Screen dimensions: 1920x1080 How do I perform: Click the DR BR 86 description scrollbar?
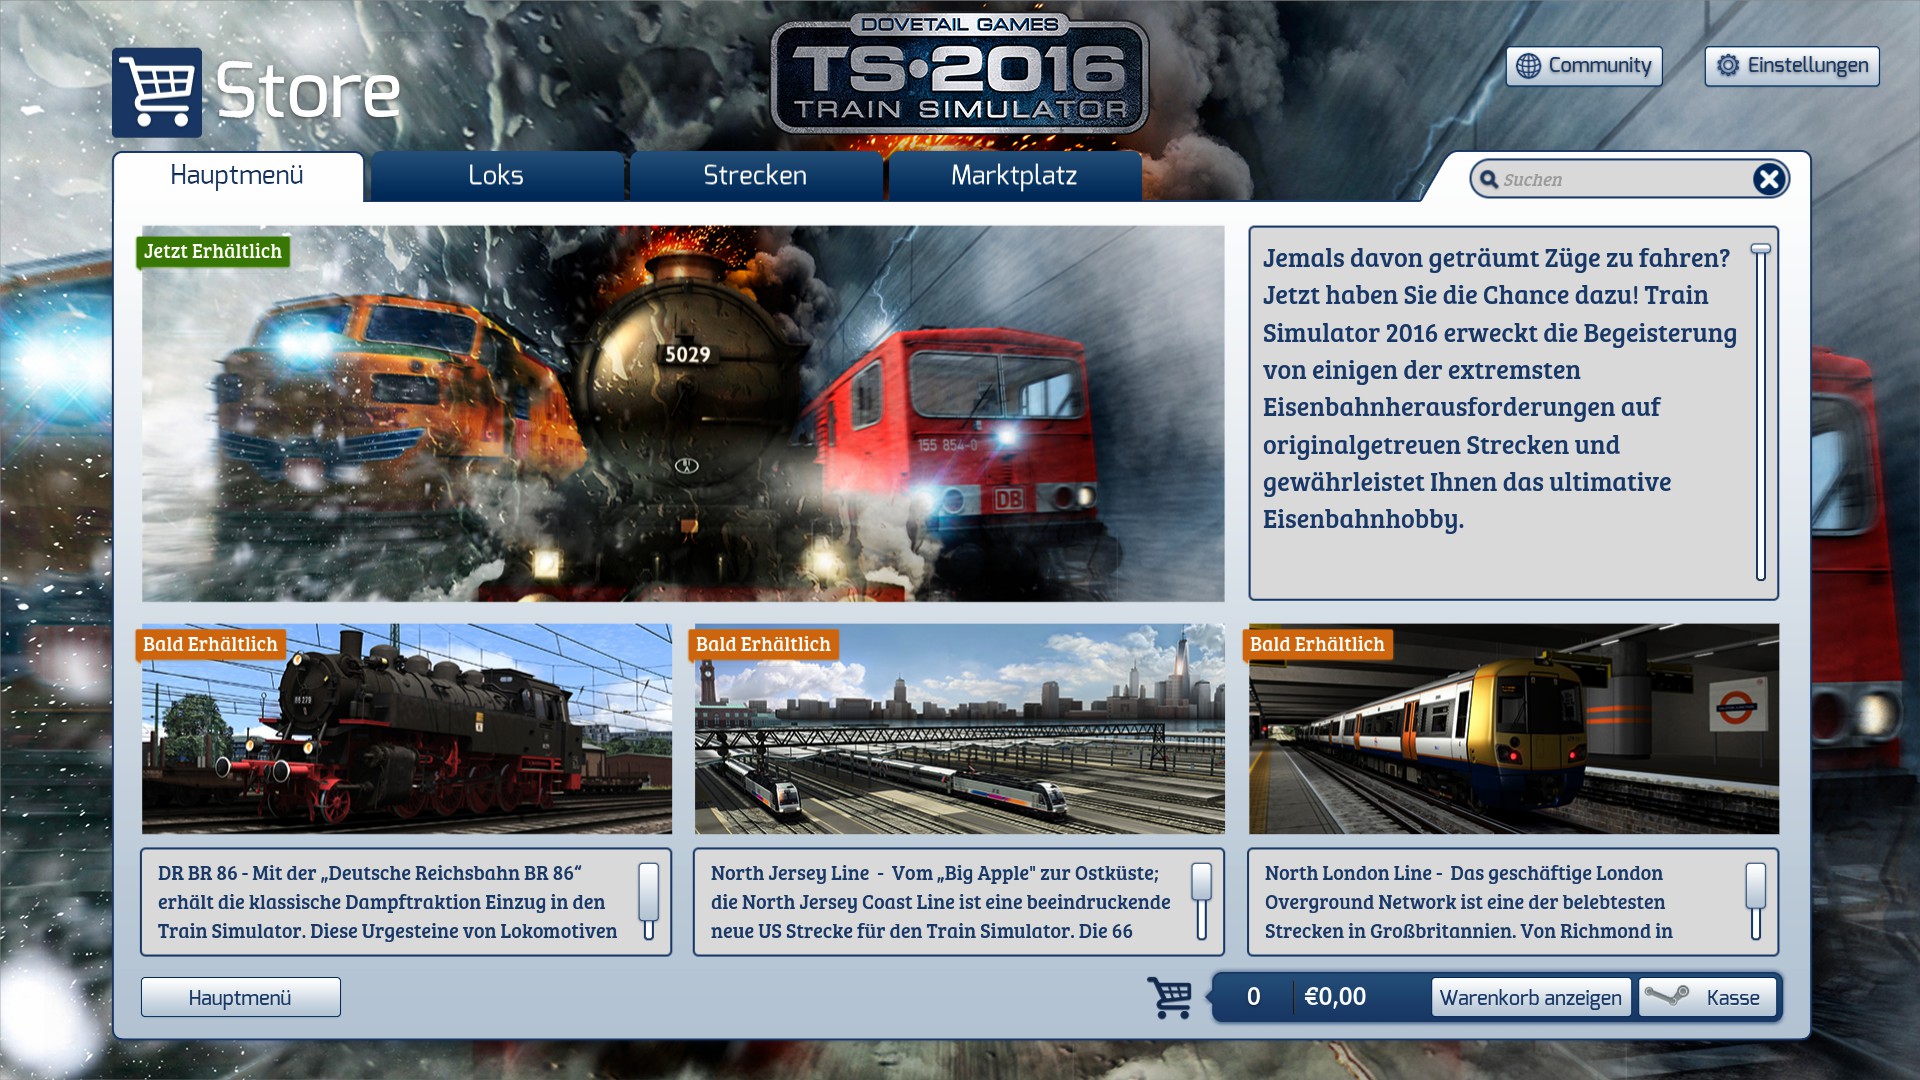(x=649, y=890)
